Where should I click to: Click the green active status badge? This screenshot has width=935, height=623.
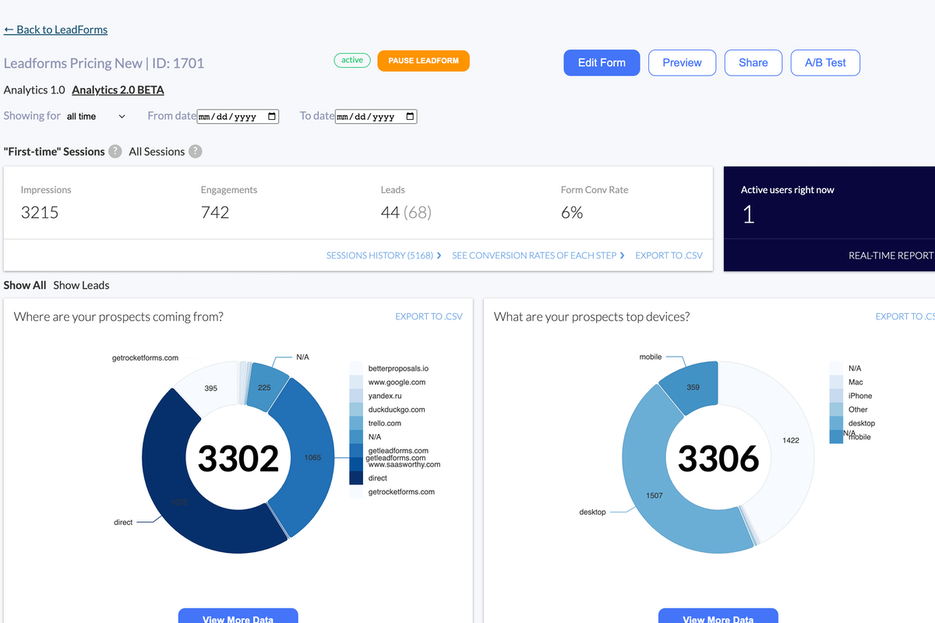(352, 61)
